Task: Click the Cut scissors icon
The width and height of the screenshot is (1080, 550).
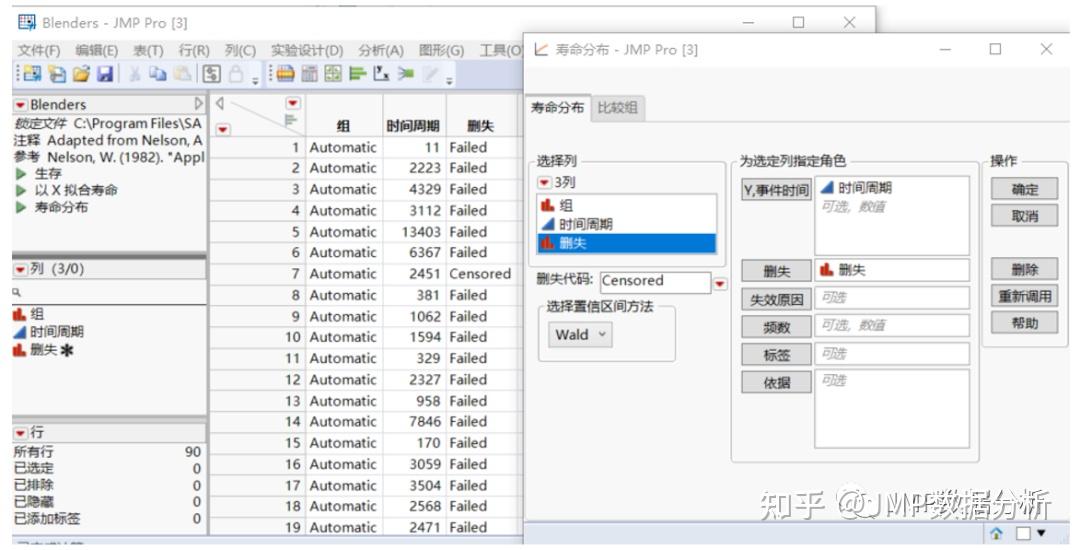Action: 135,74
